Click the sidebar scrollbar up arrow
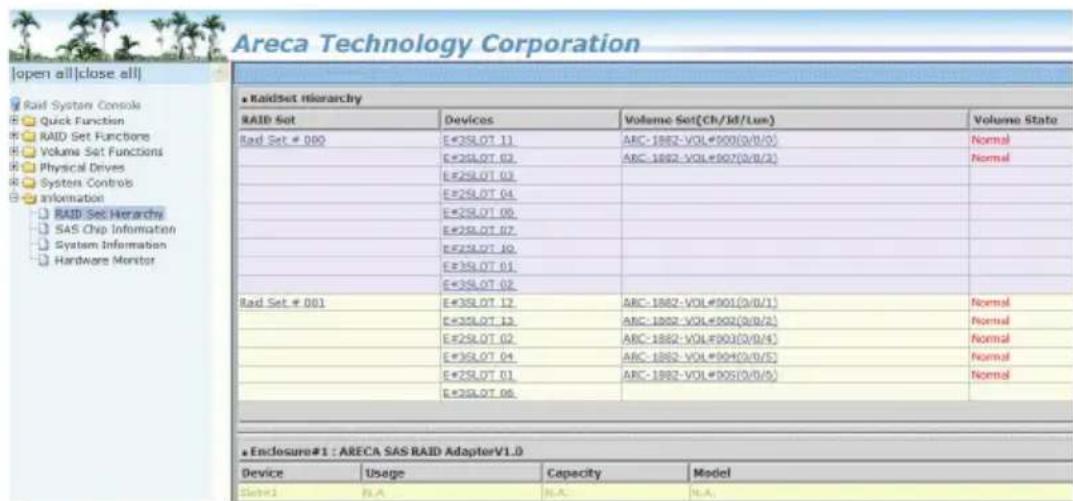 click(220, 72)
